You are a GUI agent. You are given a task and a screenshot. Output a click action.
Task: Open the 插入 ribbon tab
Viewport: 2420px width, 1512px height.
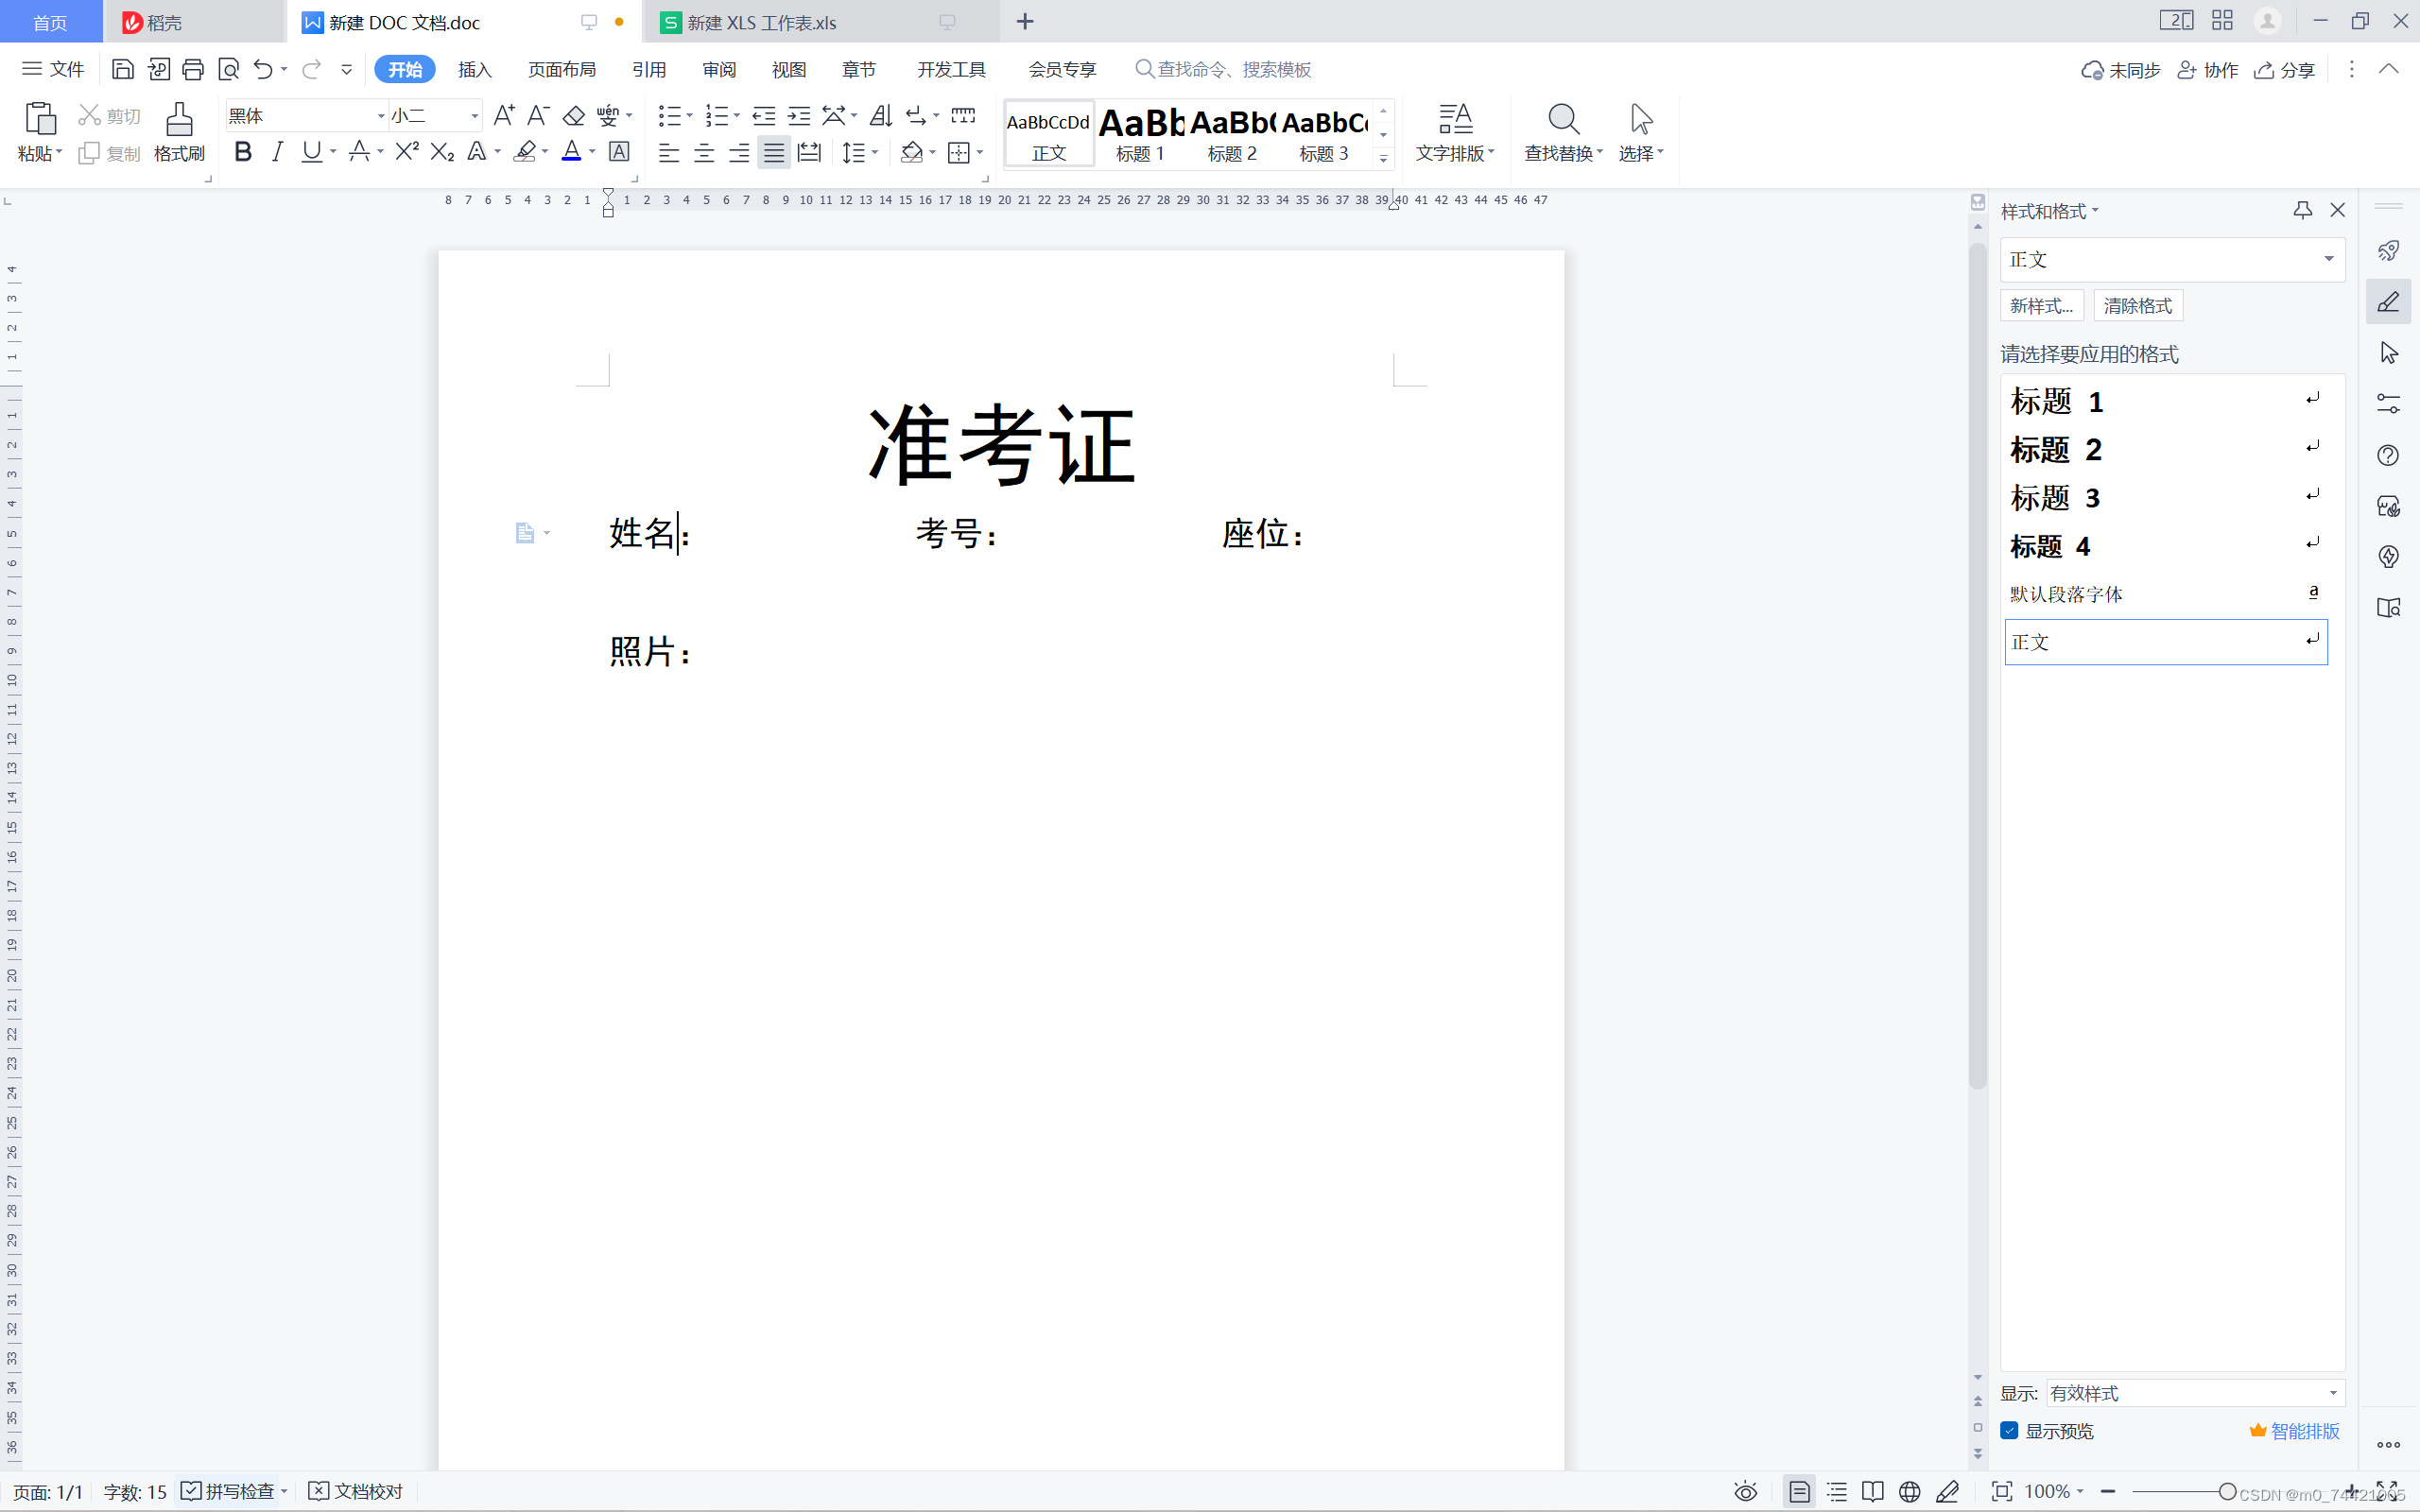pos(475,69)
